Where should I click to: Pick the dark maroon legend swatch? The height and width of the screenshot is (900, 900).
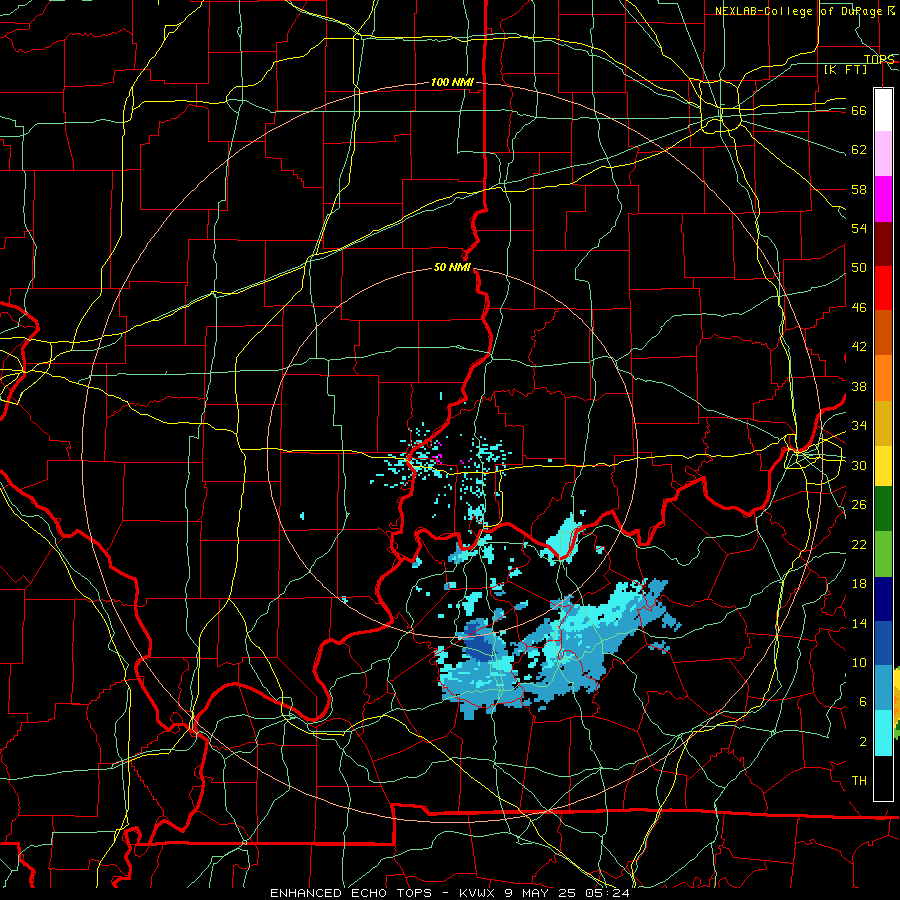[883, 243]
